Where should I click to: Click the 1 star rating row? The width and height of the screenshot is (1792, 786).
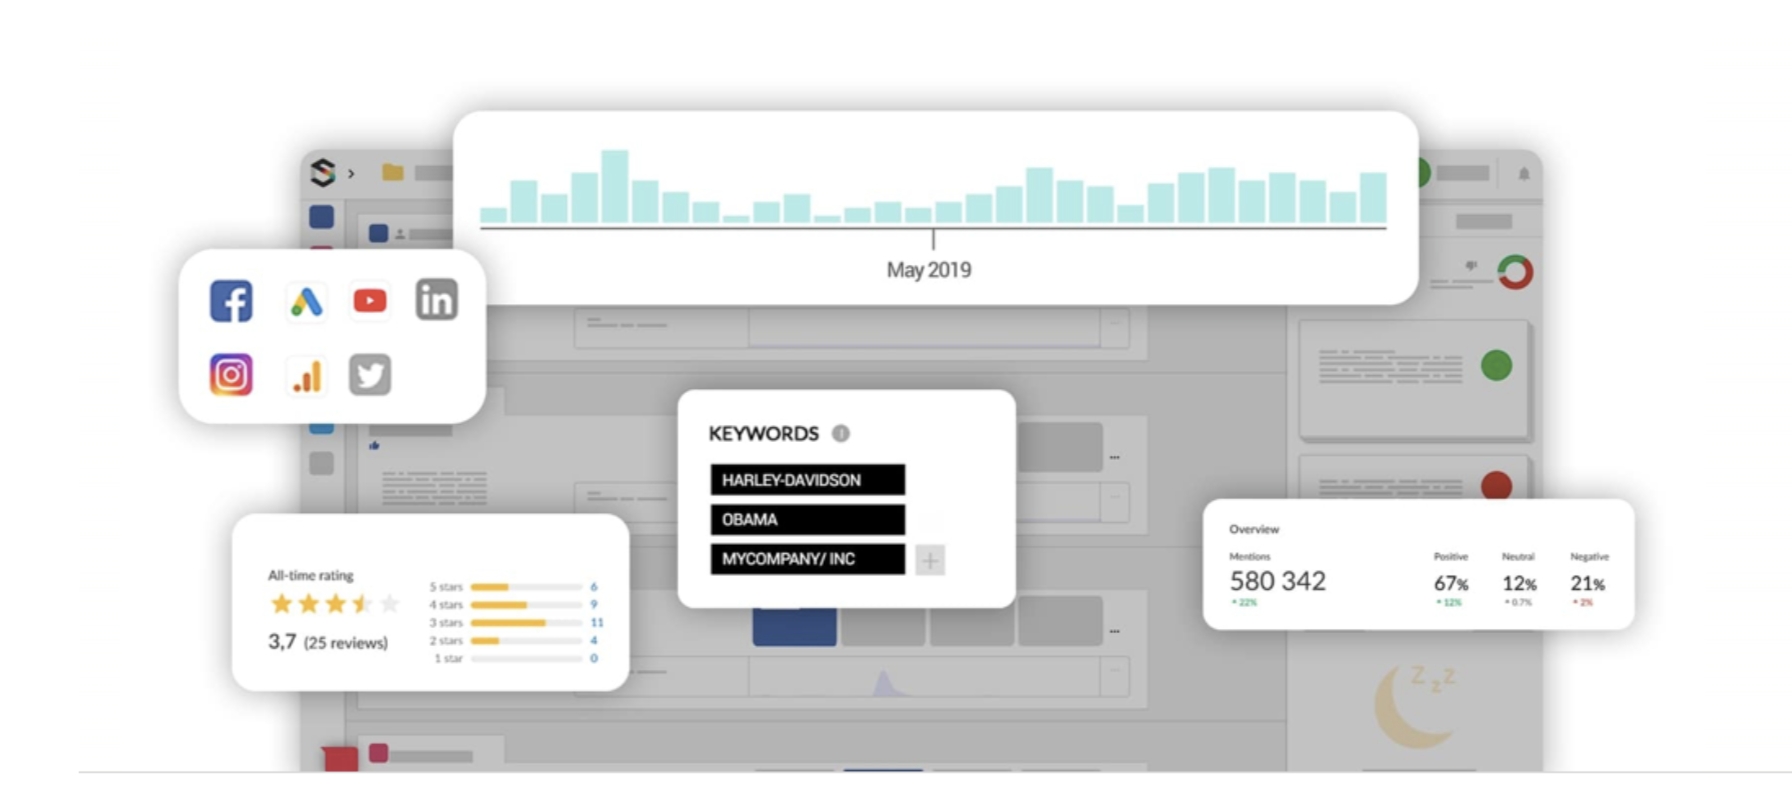point(514,659)
